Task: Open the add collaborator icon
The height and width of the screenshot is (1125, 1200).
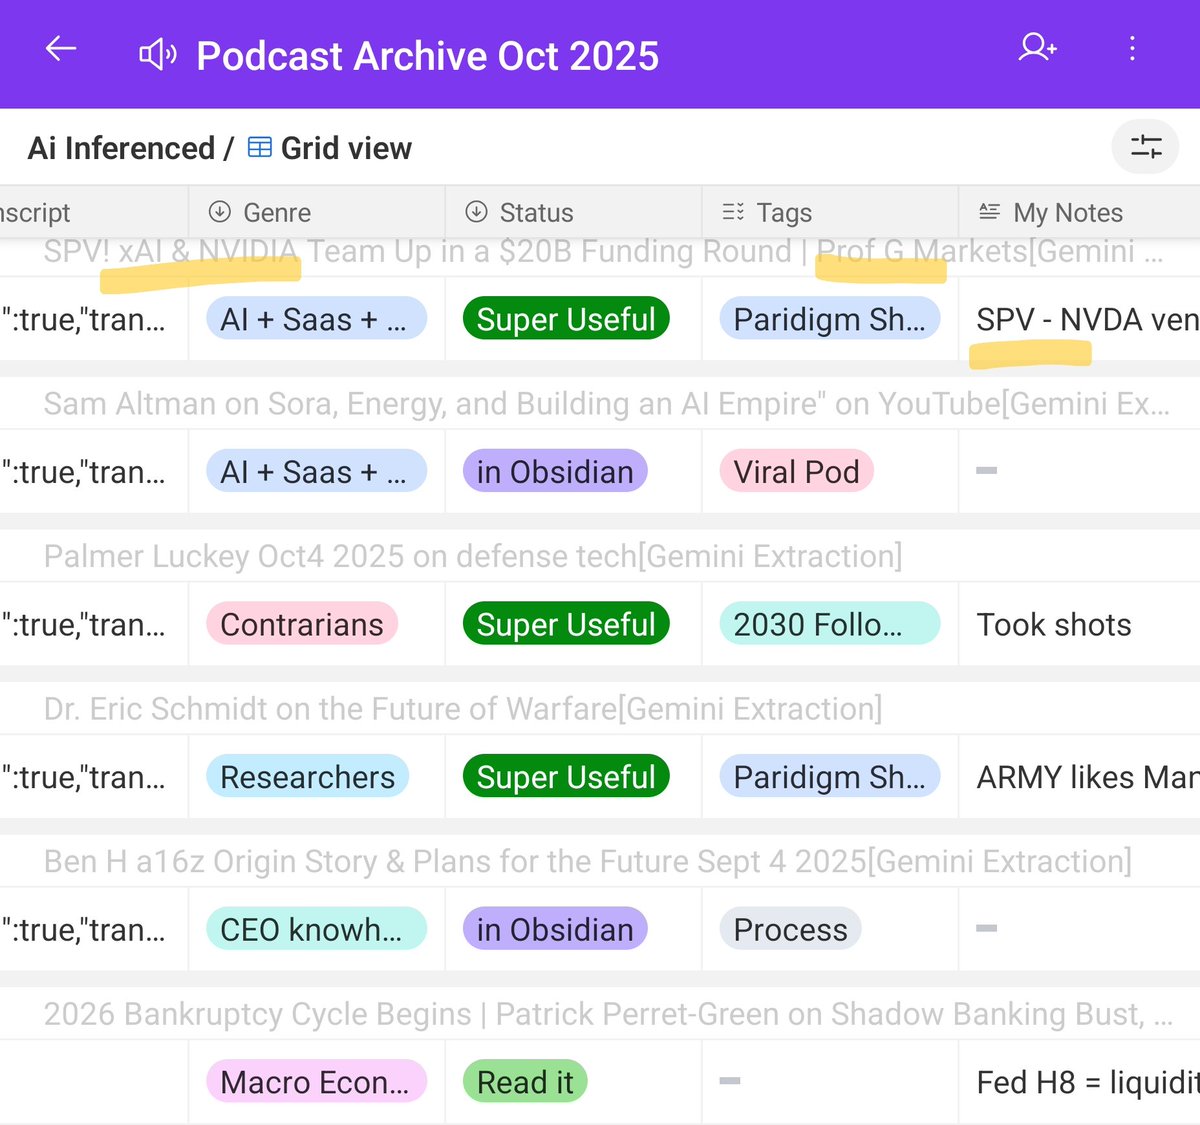Action: pyautogui.click(x=1038, y=47)
